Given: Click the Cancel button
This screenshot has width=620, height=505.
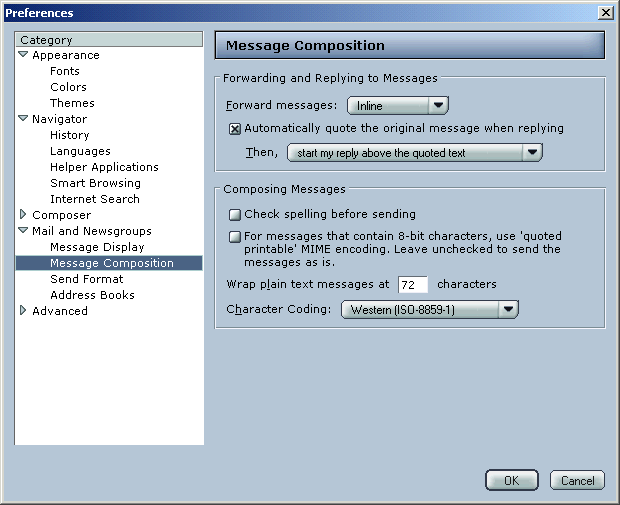Looking at the screenshot, I should [577, 480].
